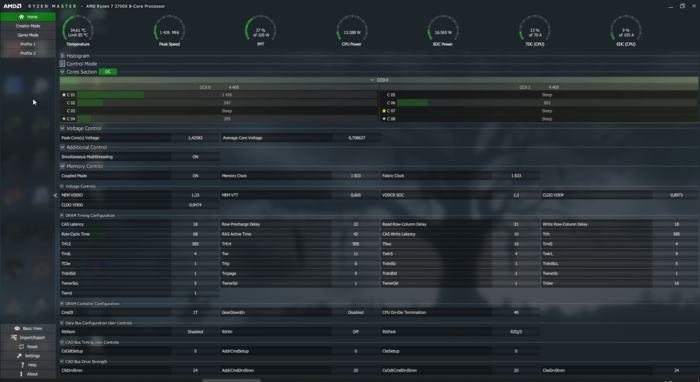Toggle Simultaneous Multithreading ON value
This screenshot has height=382, width=700.
(x=195, y=157)
